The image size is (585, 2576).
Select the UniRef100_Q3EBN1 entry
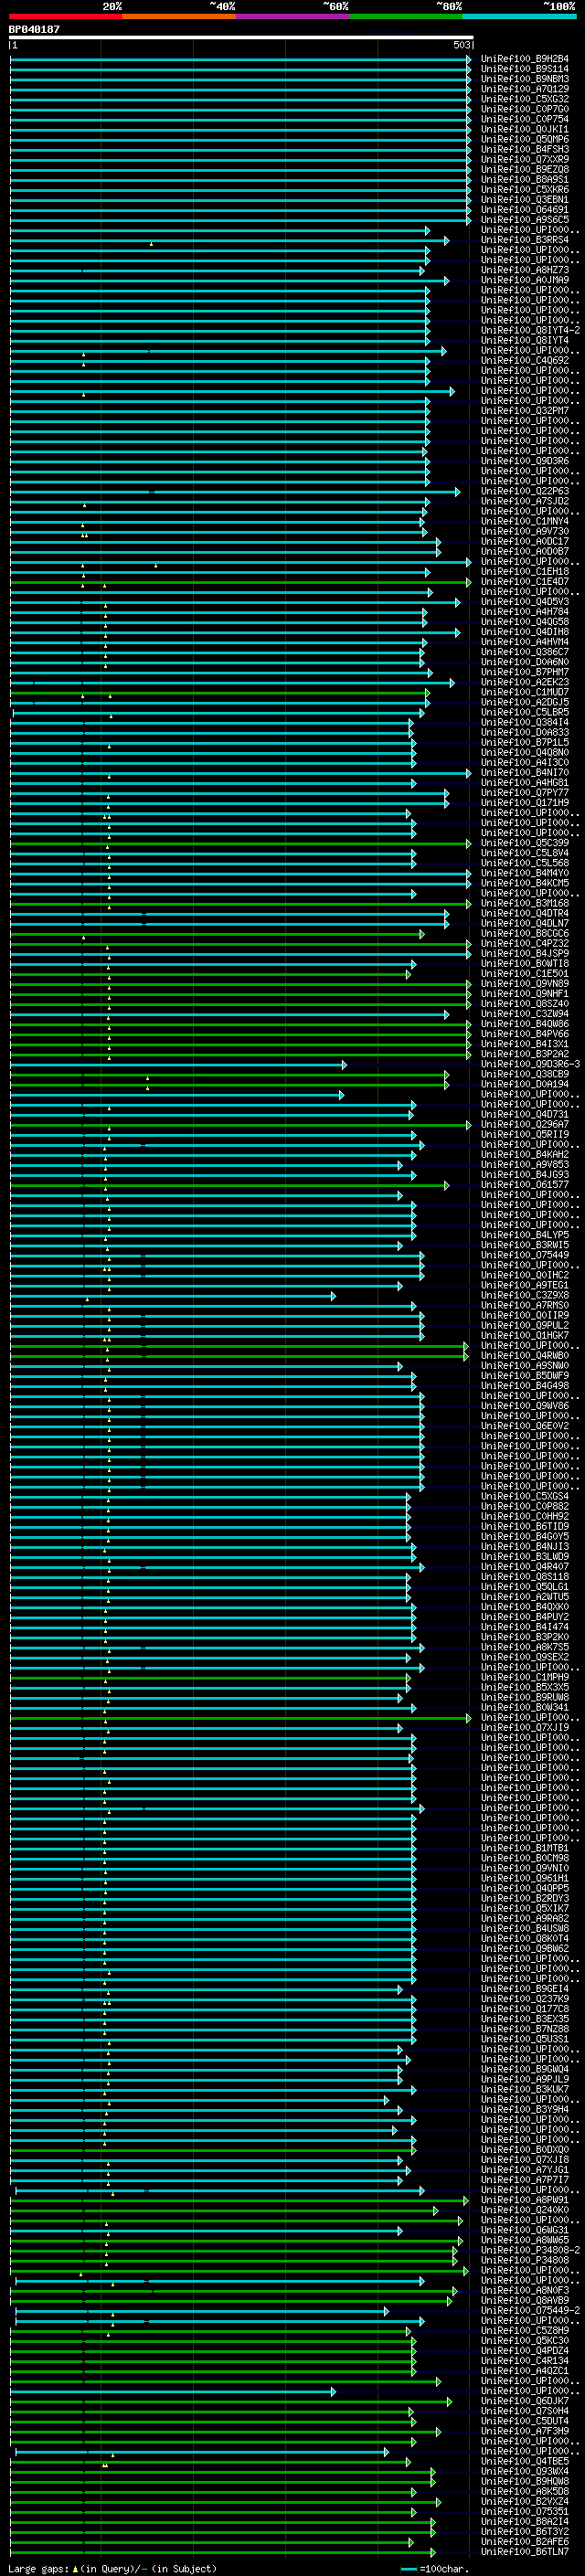525,200
